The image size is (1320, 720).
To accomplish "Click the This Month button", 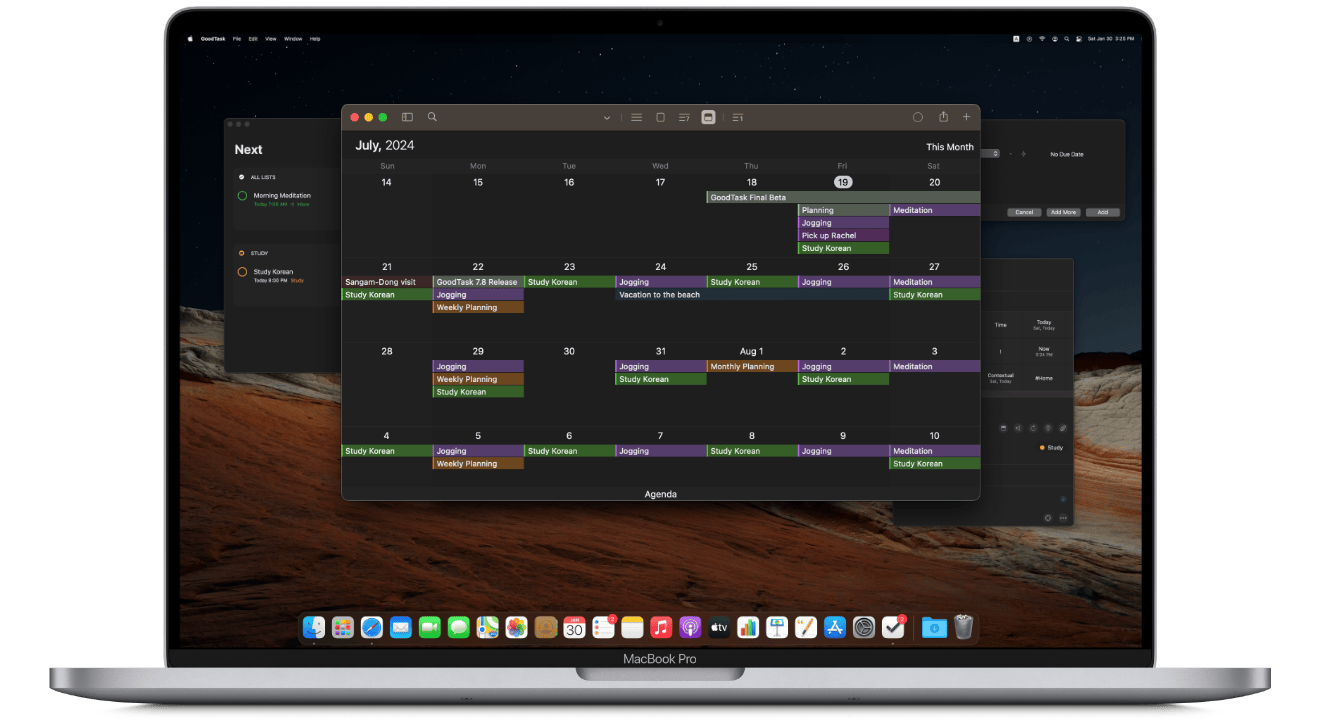I will [x=950, y=147].
